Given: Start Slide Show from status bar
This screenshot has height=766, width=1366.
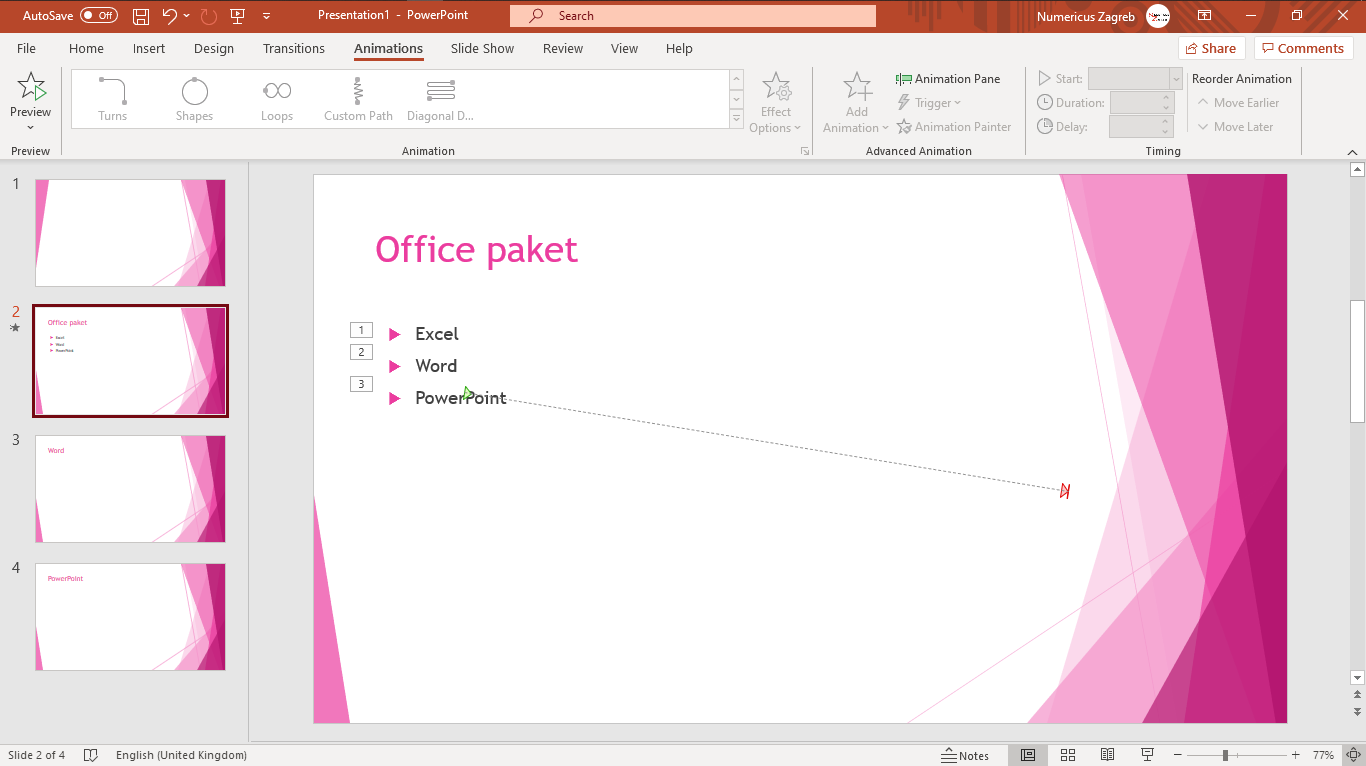Looking at the screenshot, I should click(1147, 755).
